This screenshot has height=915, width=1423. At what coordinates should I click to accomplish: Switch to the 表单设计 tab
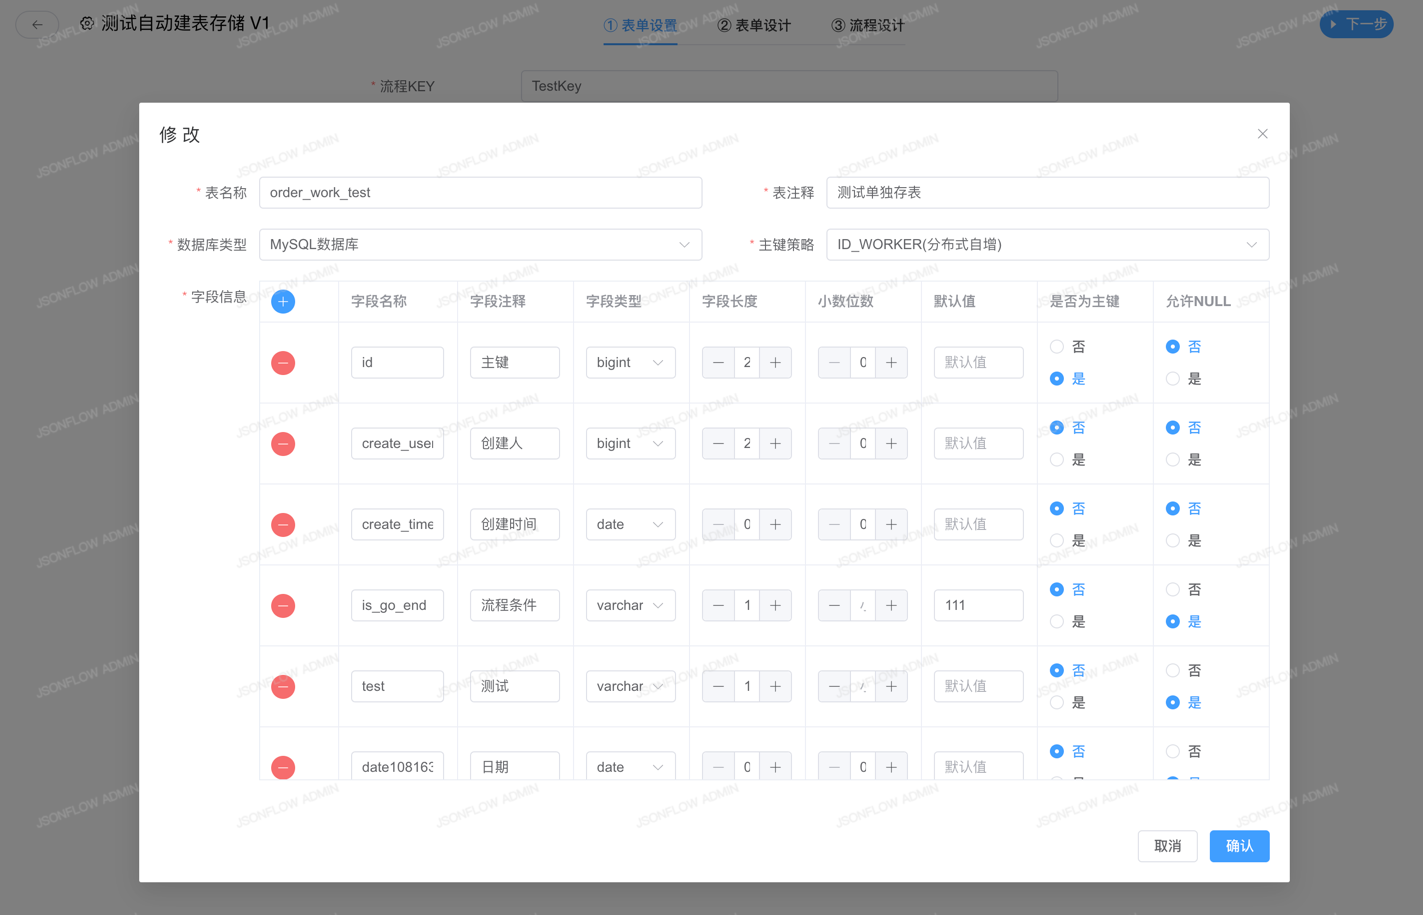click(754, 26)
